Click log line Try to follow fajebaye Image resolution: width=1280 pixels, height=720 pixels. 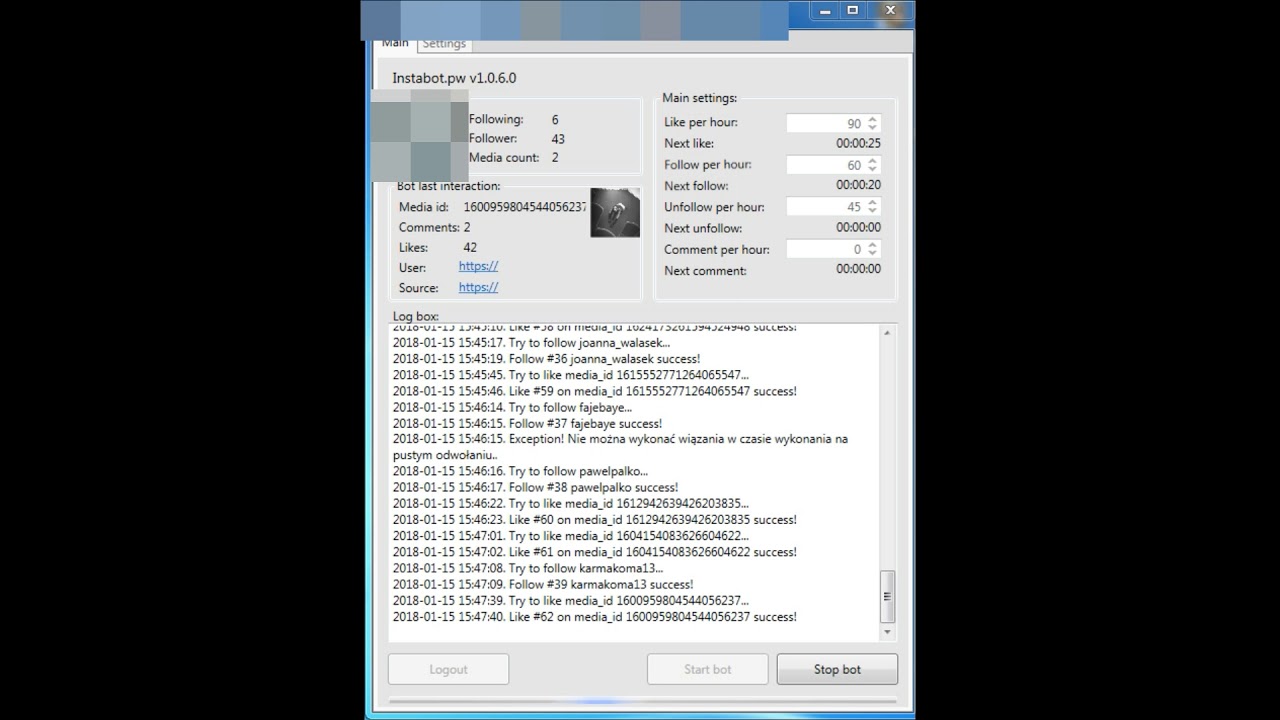pyautogui.click(x=512, y=407)
